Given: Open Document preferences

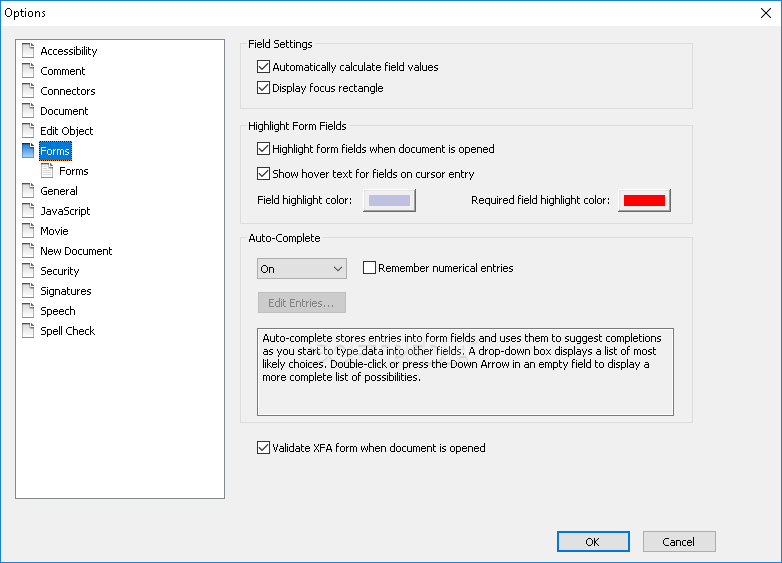Looking at the screenshot, I should [x=64, y=111].
